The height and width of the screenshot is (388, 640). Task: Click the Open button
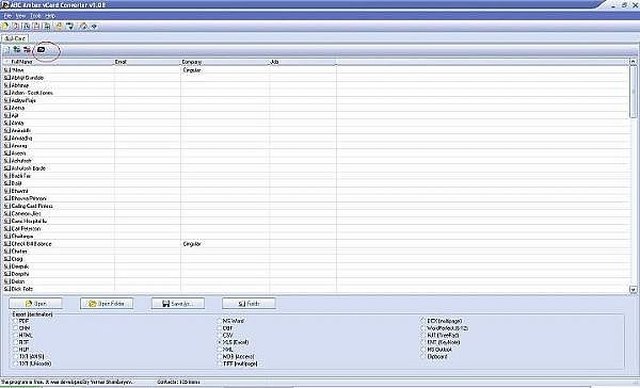(x=36, y=304)
